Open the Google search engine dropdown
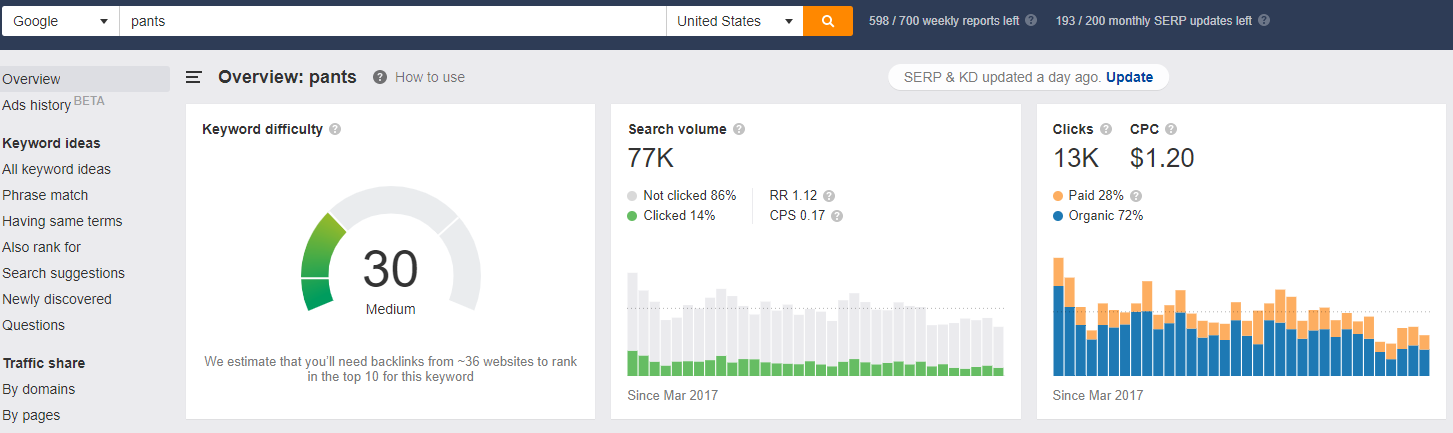Screen dimensions: 1453x433 coord(60,21)
